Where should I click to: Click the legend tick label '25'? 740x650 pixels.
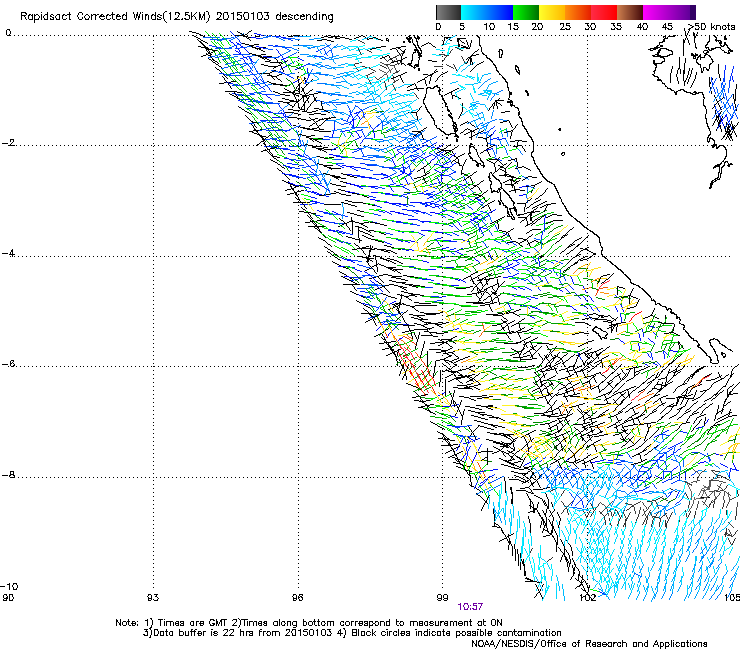(x=564, y=27)
